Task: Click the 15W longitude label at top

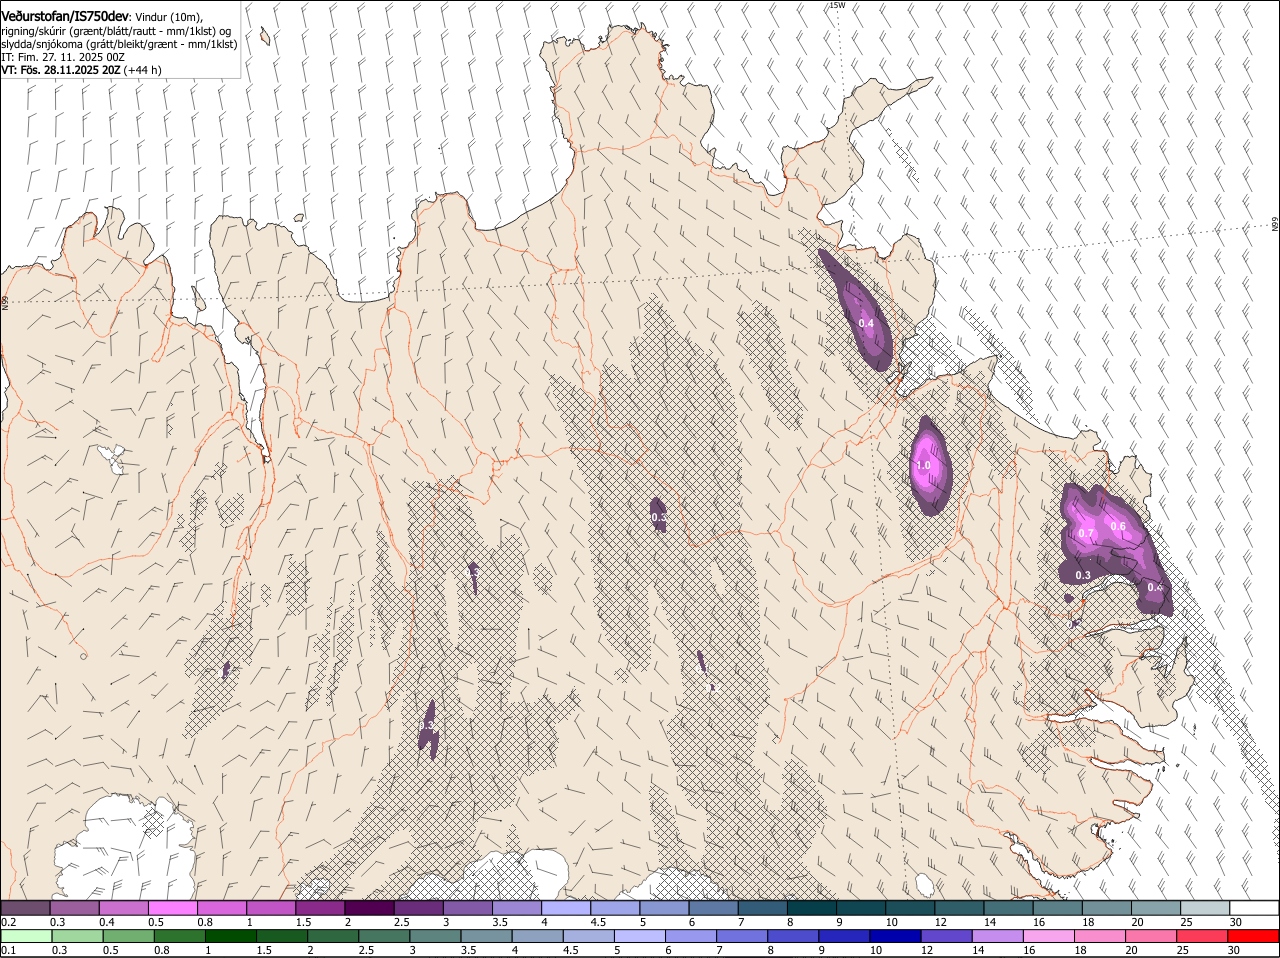Action: pos(837,5)
